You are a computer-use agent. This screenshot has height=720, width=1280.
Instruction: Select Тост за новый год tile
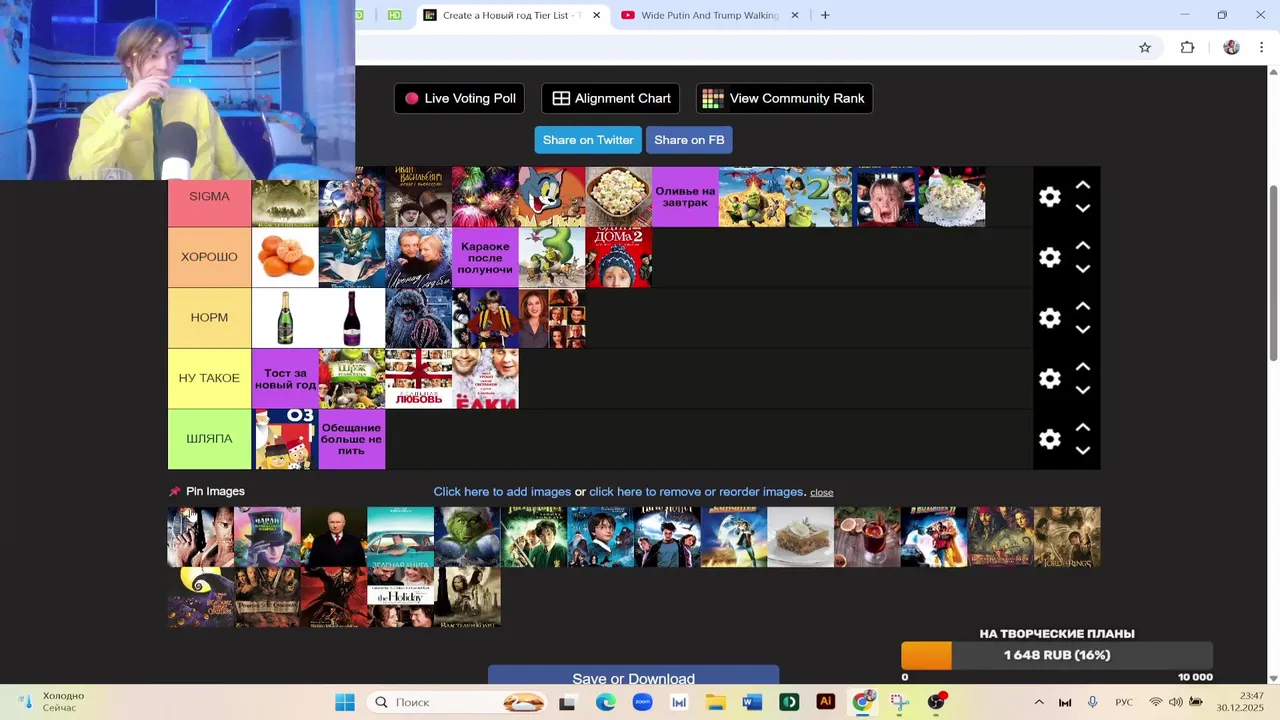coord(285,378)
